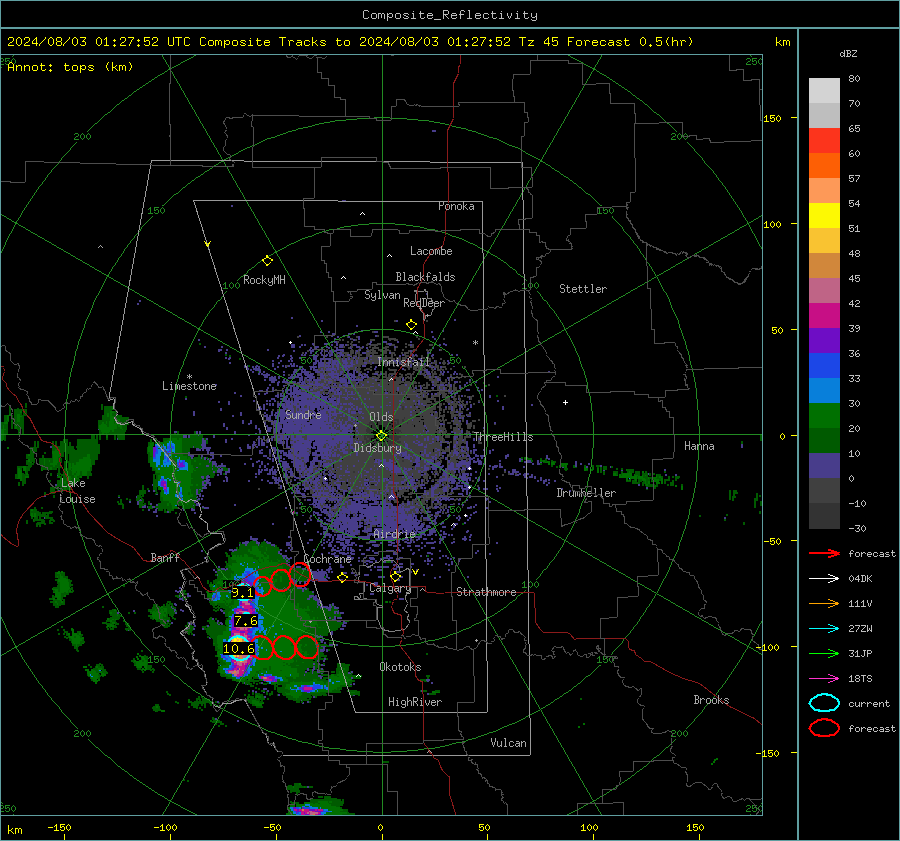Click the Drumheller label
This screenshot has height=841, width=900.
[586, 493]
